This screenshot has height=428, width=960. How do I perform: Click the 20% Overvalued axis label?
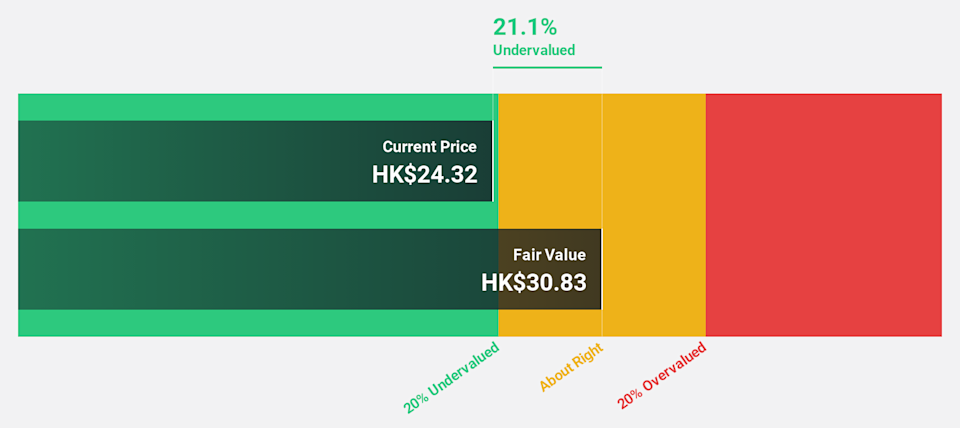tap(662, 375)
